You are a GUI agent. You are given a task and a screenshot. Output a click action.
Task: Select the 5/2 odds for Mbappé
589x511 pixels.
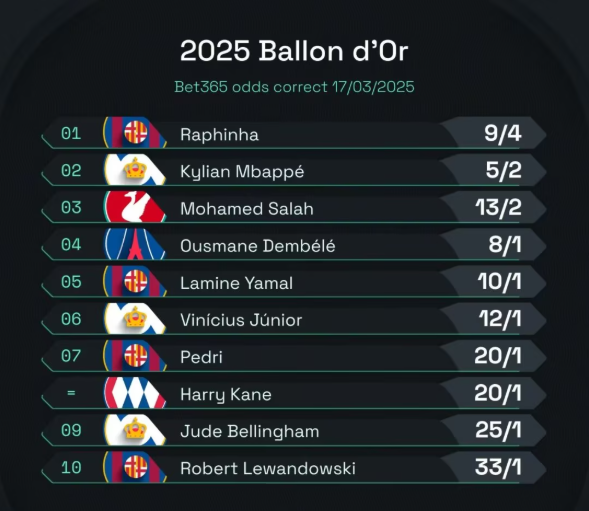tap(503, 170)
